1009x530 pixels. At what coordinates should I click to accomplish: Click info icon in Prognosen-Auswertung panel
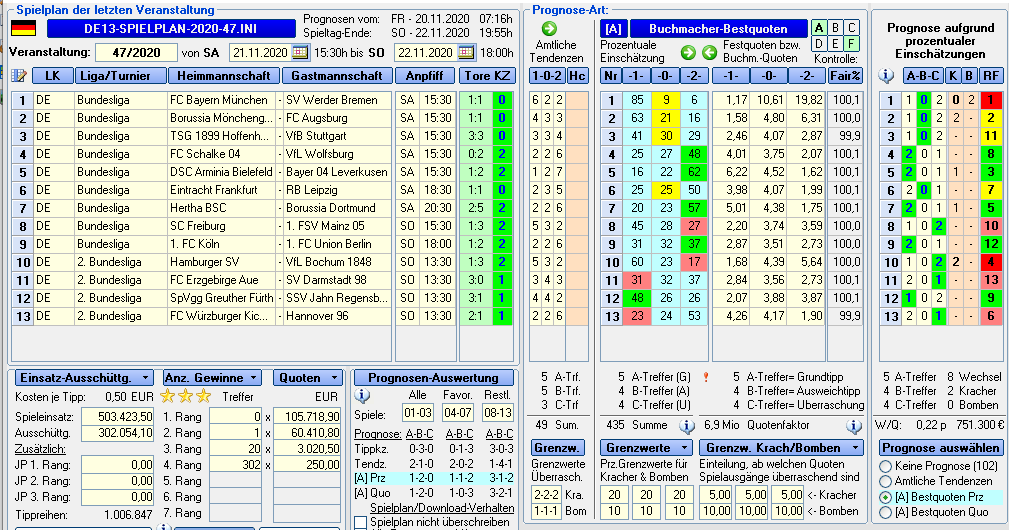pos(362,396)
